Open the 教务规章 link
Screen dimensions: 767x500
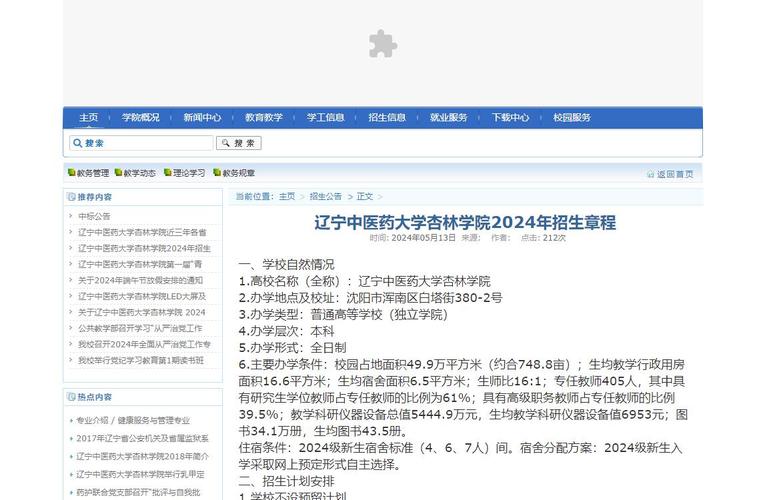point(239,173)
